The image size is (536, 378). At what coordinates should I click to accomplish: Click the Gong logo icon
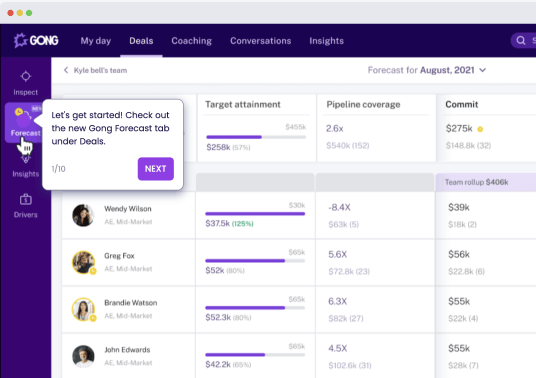click(x=20, y=41)
